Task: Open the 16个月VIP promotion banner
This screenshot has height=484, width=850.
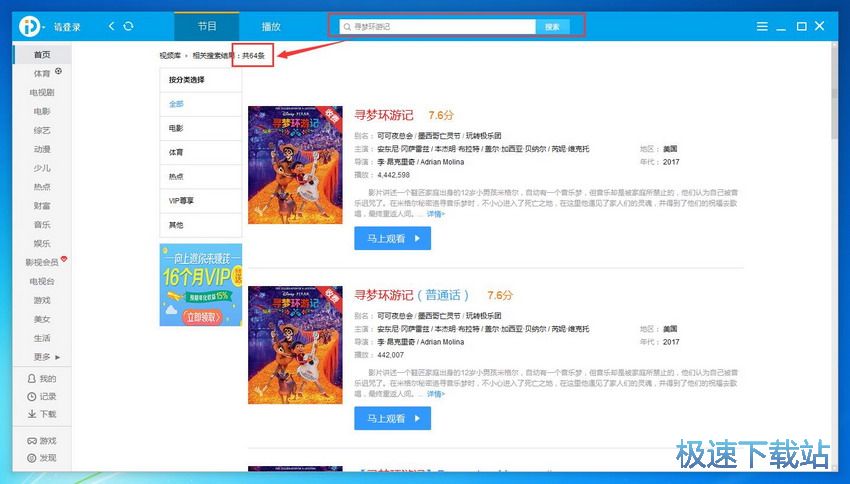Action: click(201, 285)
